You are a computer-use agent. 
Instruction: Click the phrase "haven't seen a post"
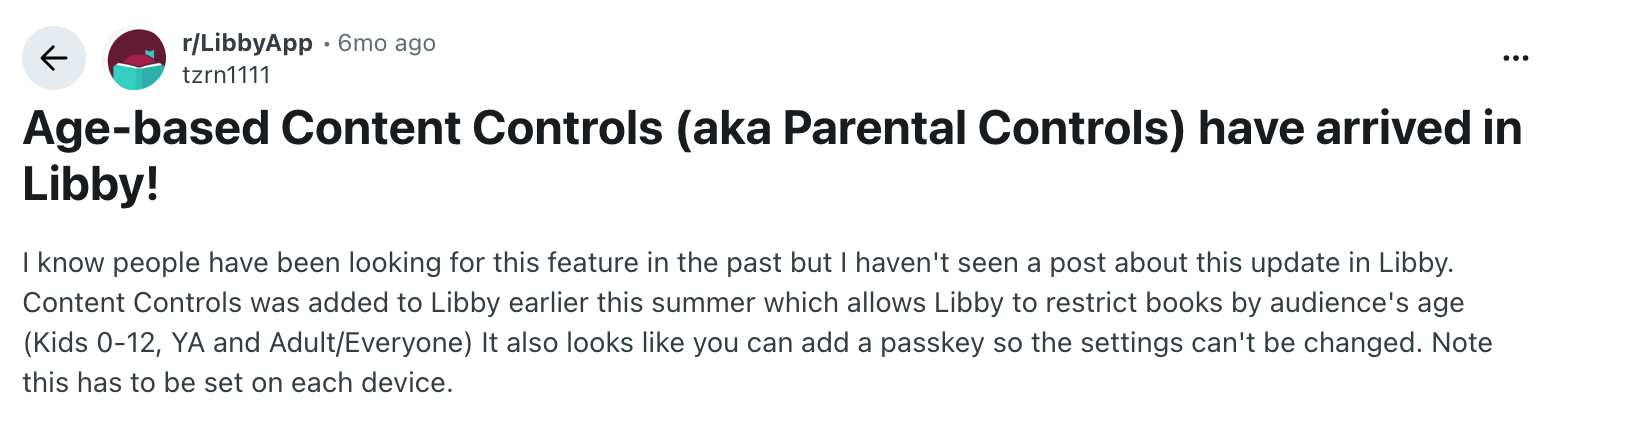[980, 263]
